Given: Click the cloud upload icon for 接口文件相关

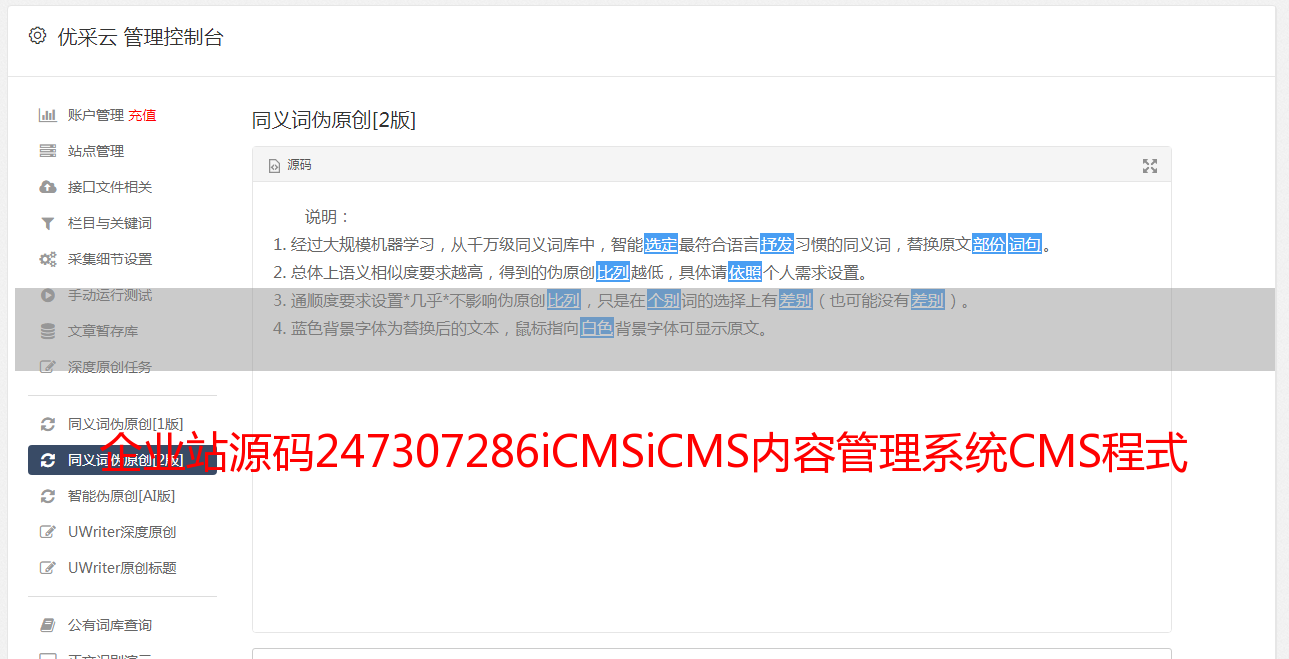Looking at the screenshot, I should pos(47,187).
